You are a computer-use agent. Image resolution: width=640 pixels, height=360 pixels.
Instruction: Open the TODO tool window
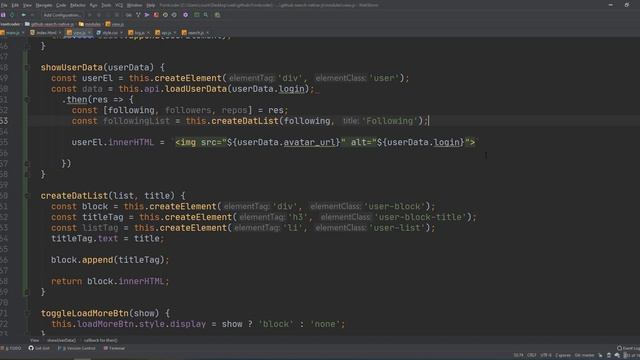pyautogui.click(x=11, y=348)
